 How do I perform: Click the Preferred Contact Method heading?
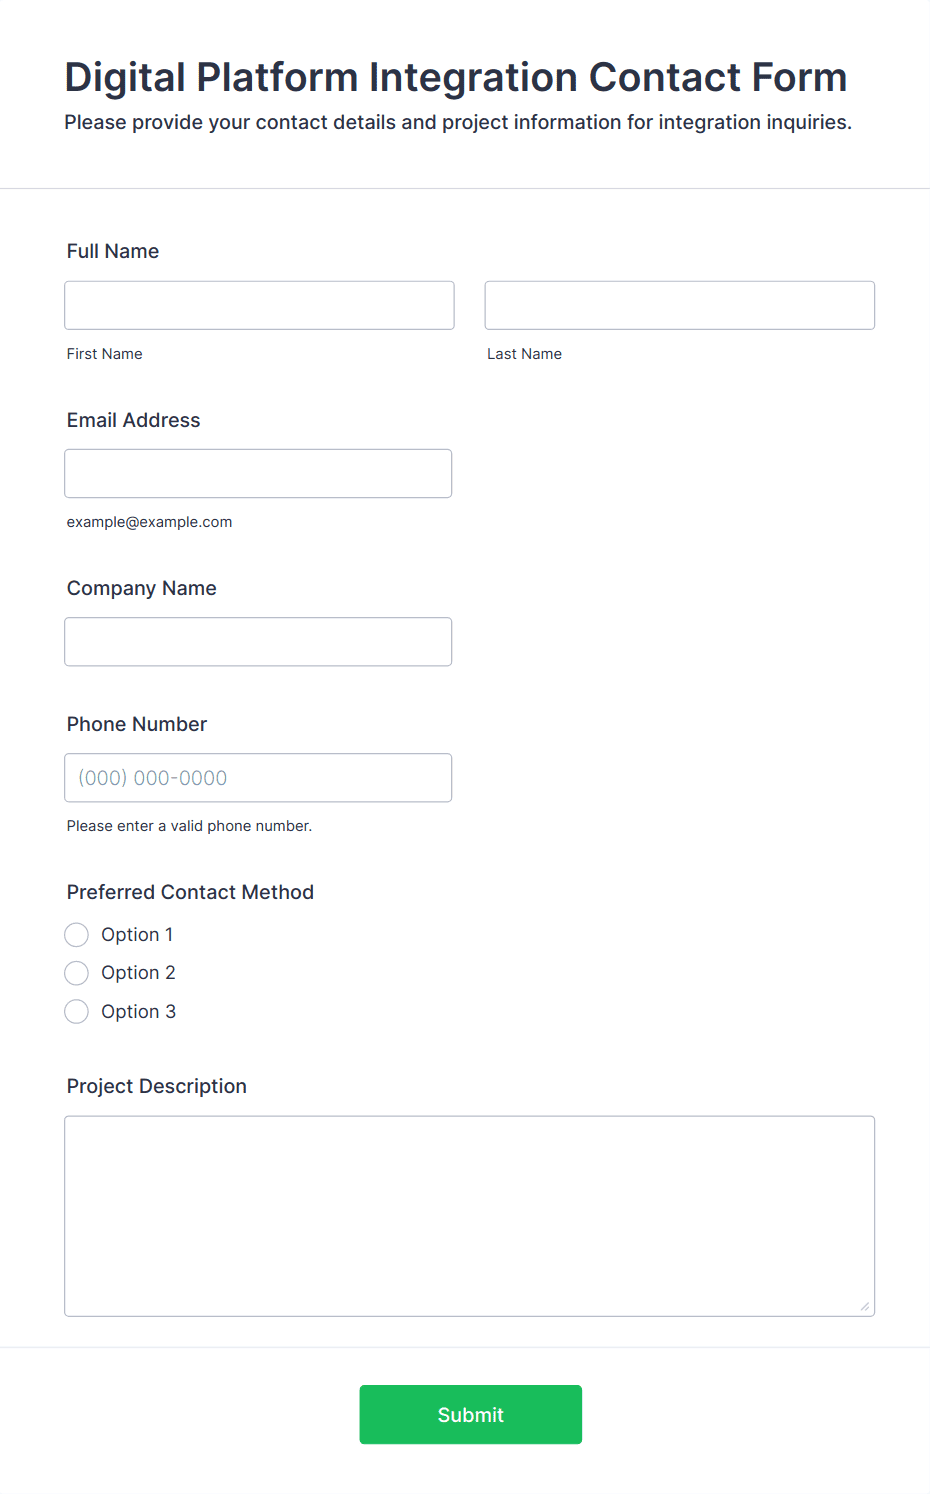pyautogui.click(x=190, y=892)
